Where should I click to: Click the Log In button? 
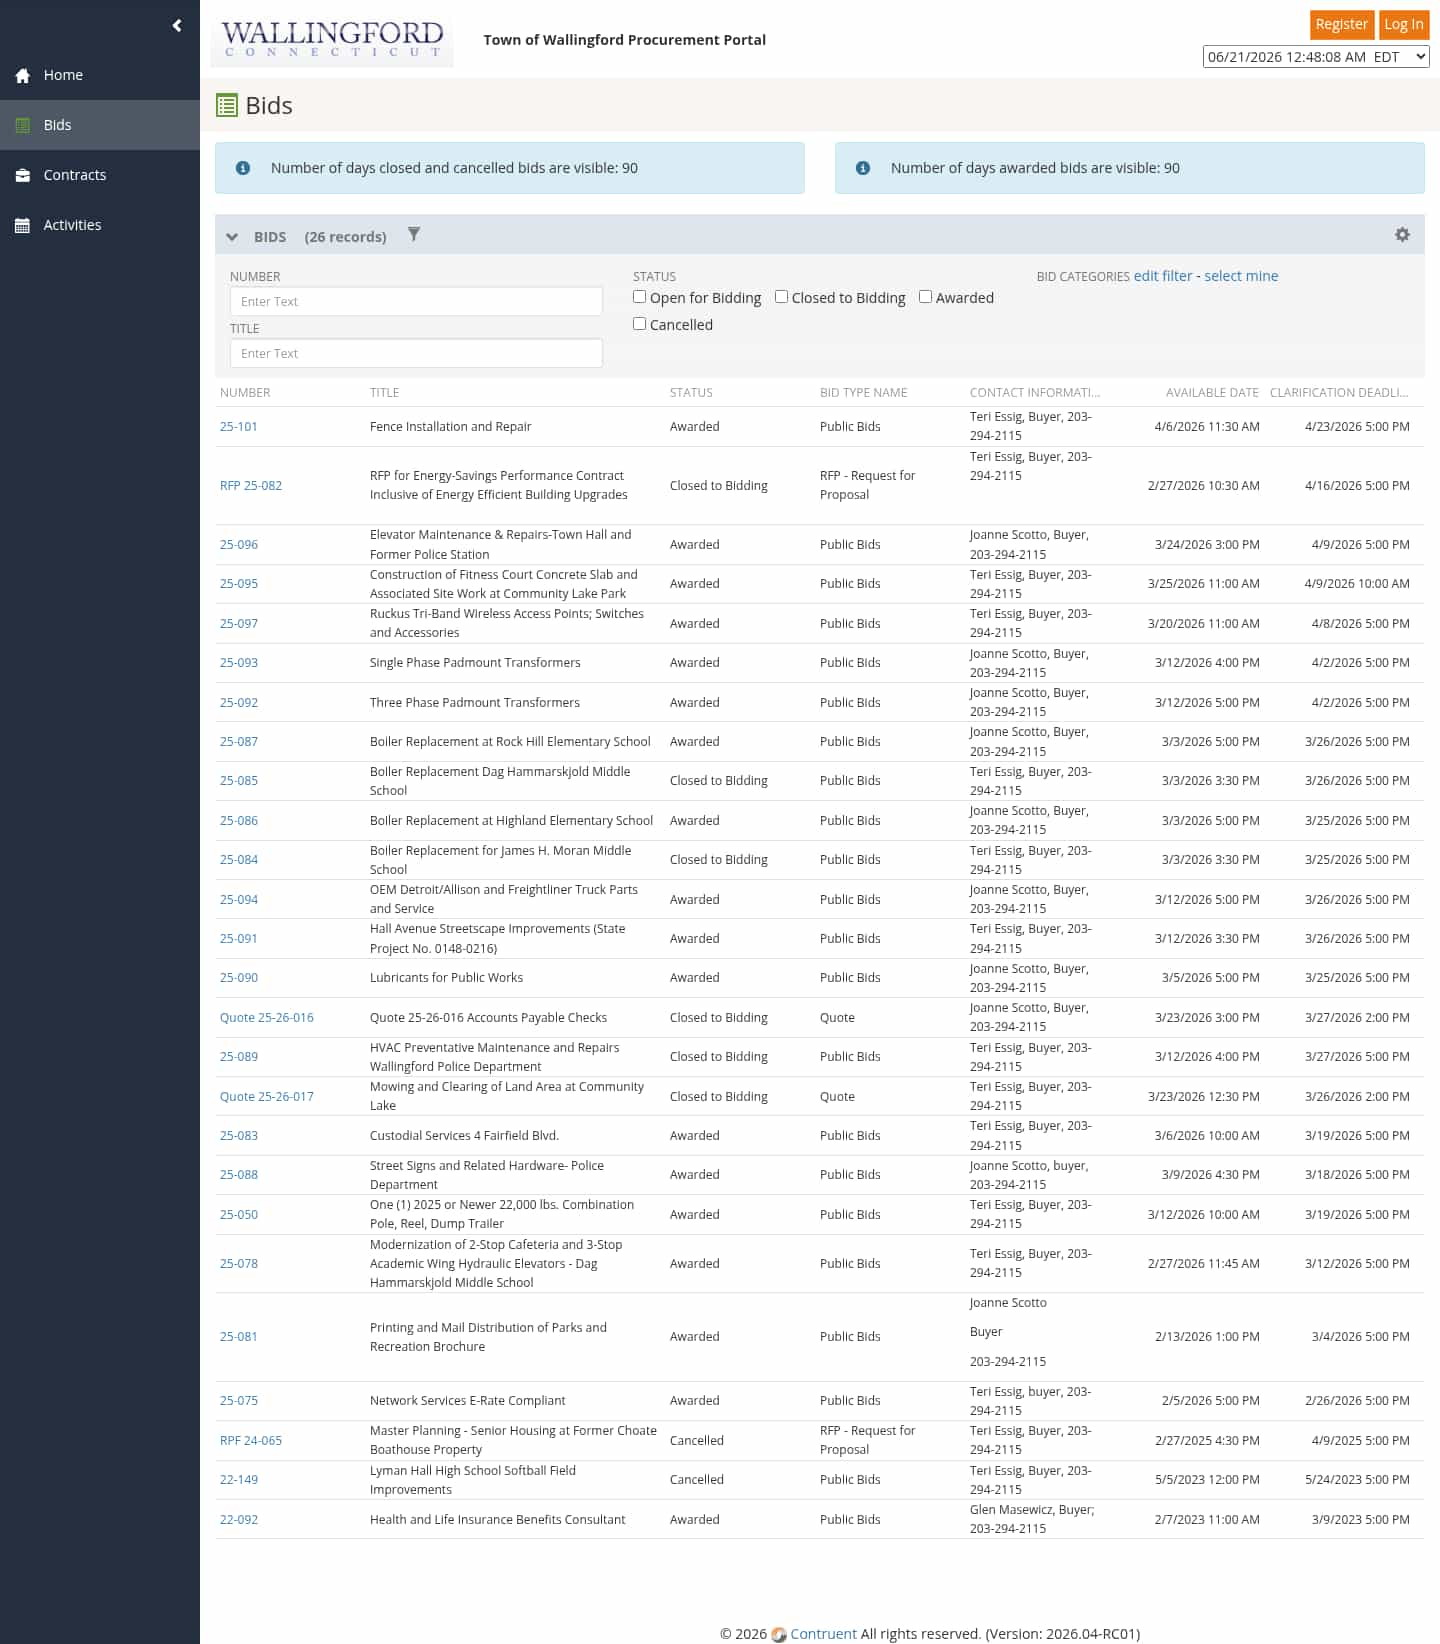(1403, 24)
